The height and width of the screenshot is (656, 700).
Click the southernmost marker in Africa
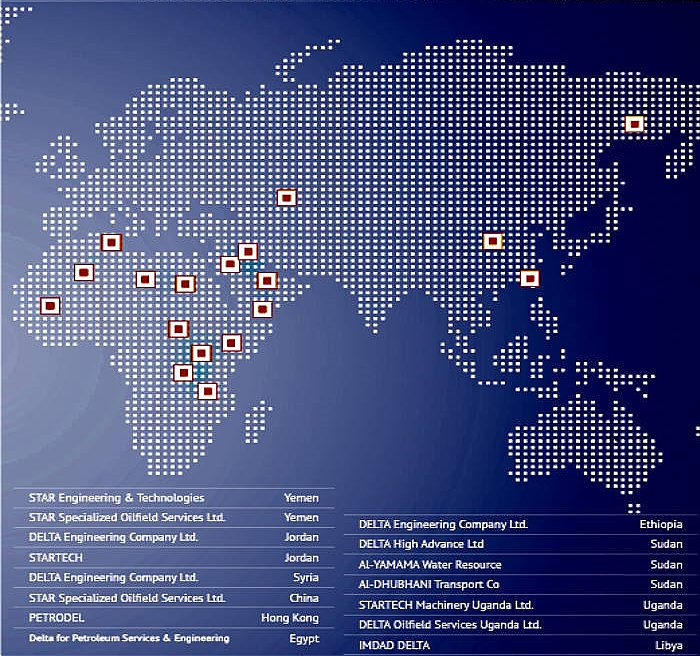pyautogui.click(x=207, y=391)
